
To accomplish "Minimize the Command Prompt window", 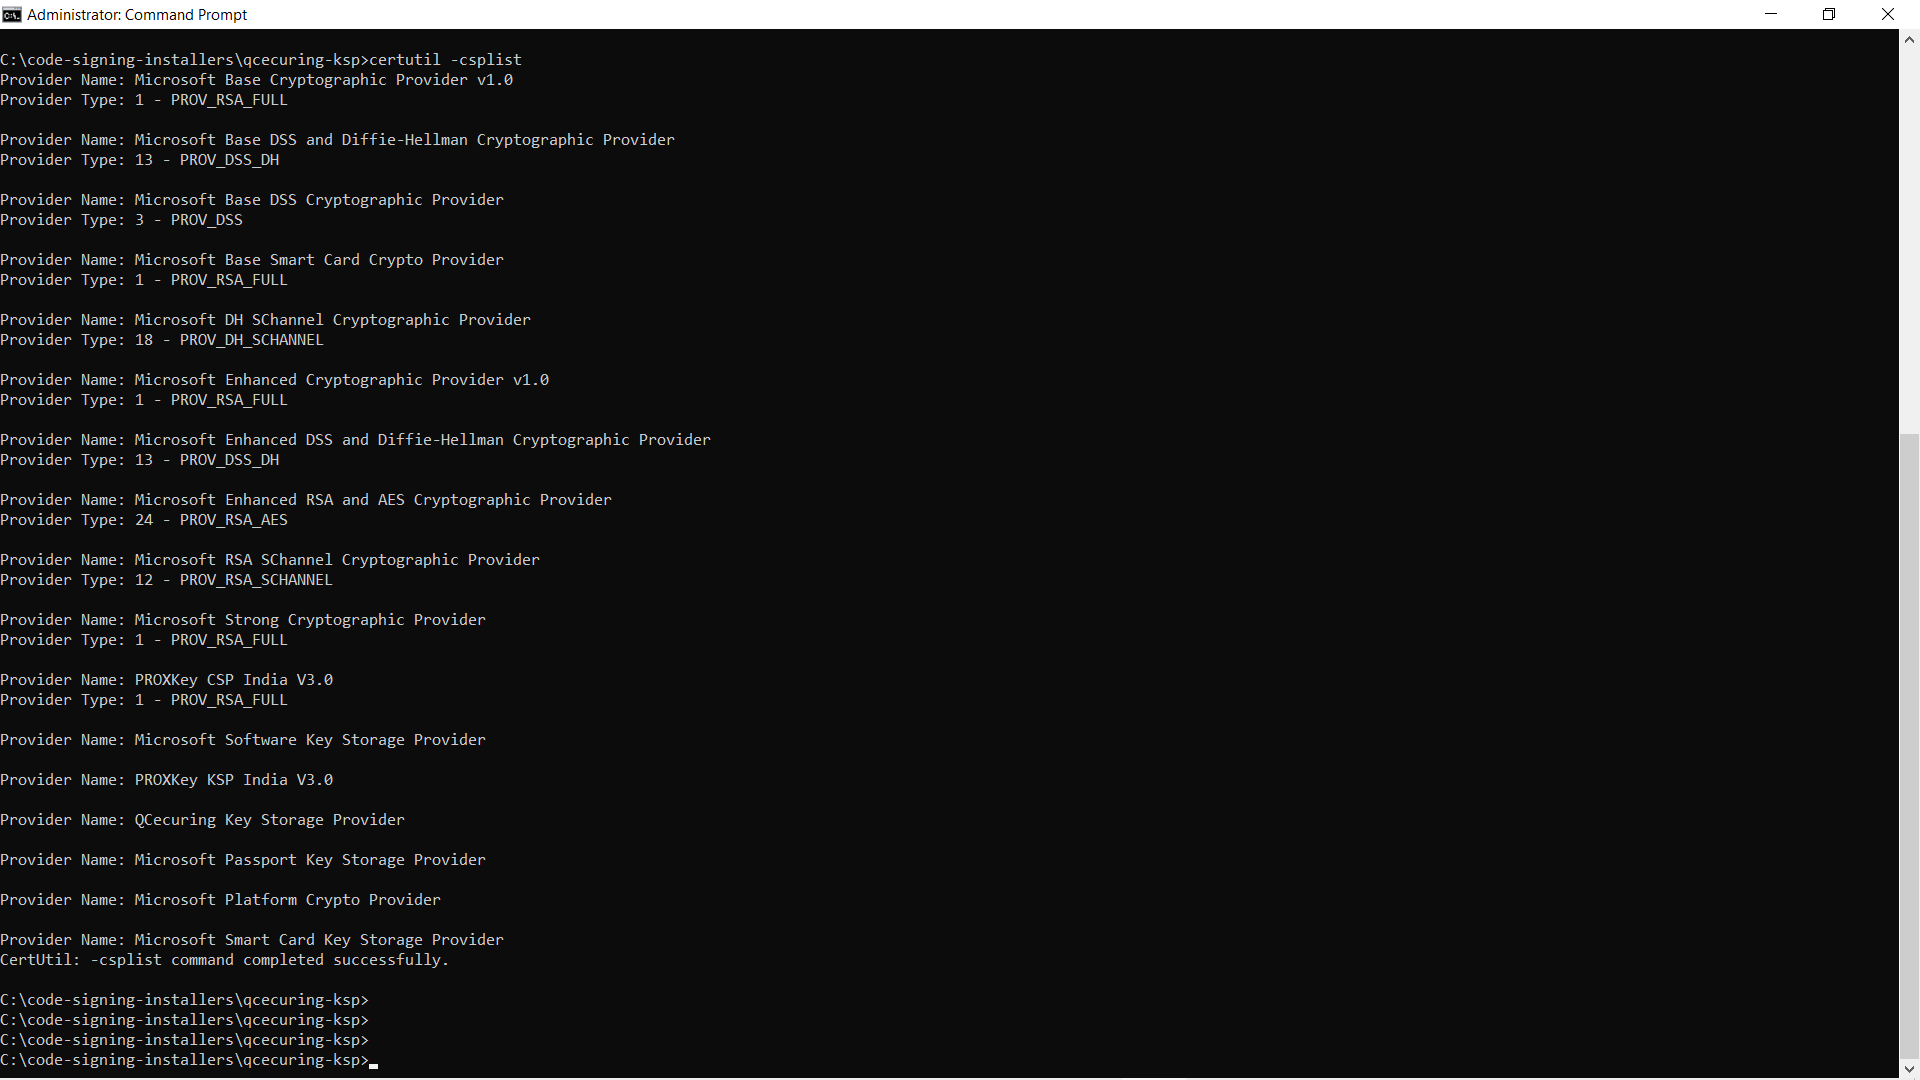I will 1771,14.
